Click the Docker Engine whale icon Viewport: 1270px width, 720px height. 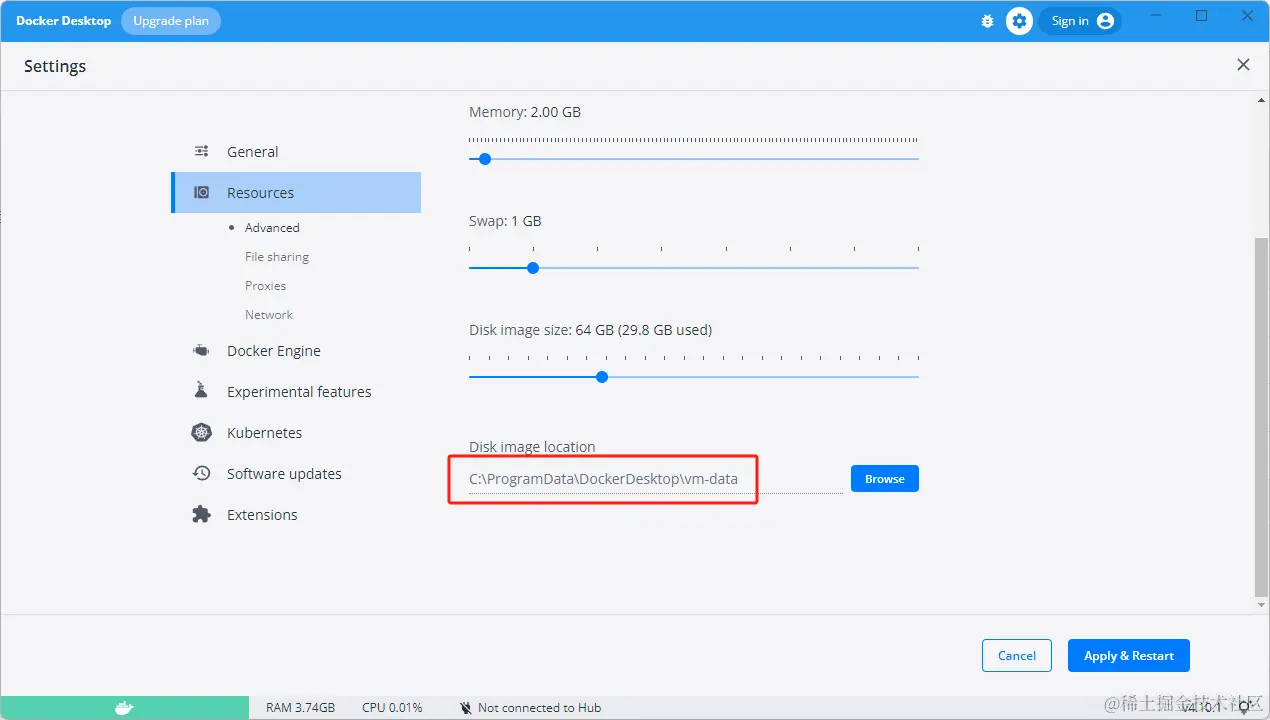tap(202, 351)
